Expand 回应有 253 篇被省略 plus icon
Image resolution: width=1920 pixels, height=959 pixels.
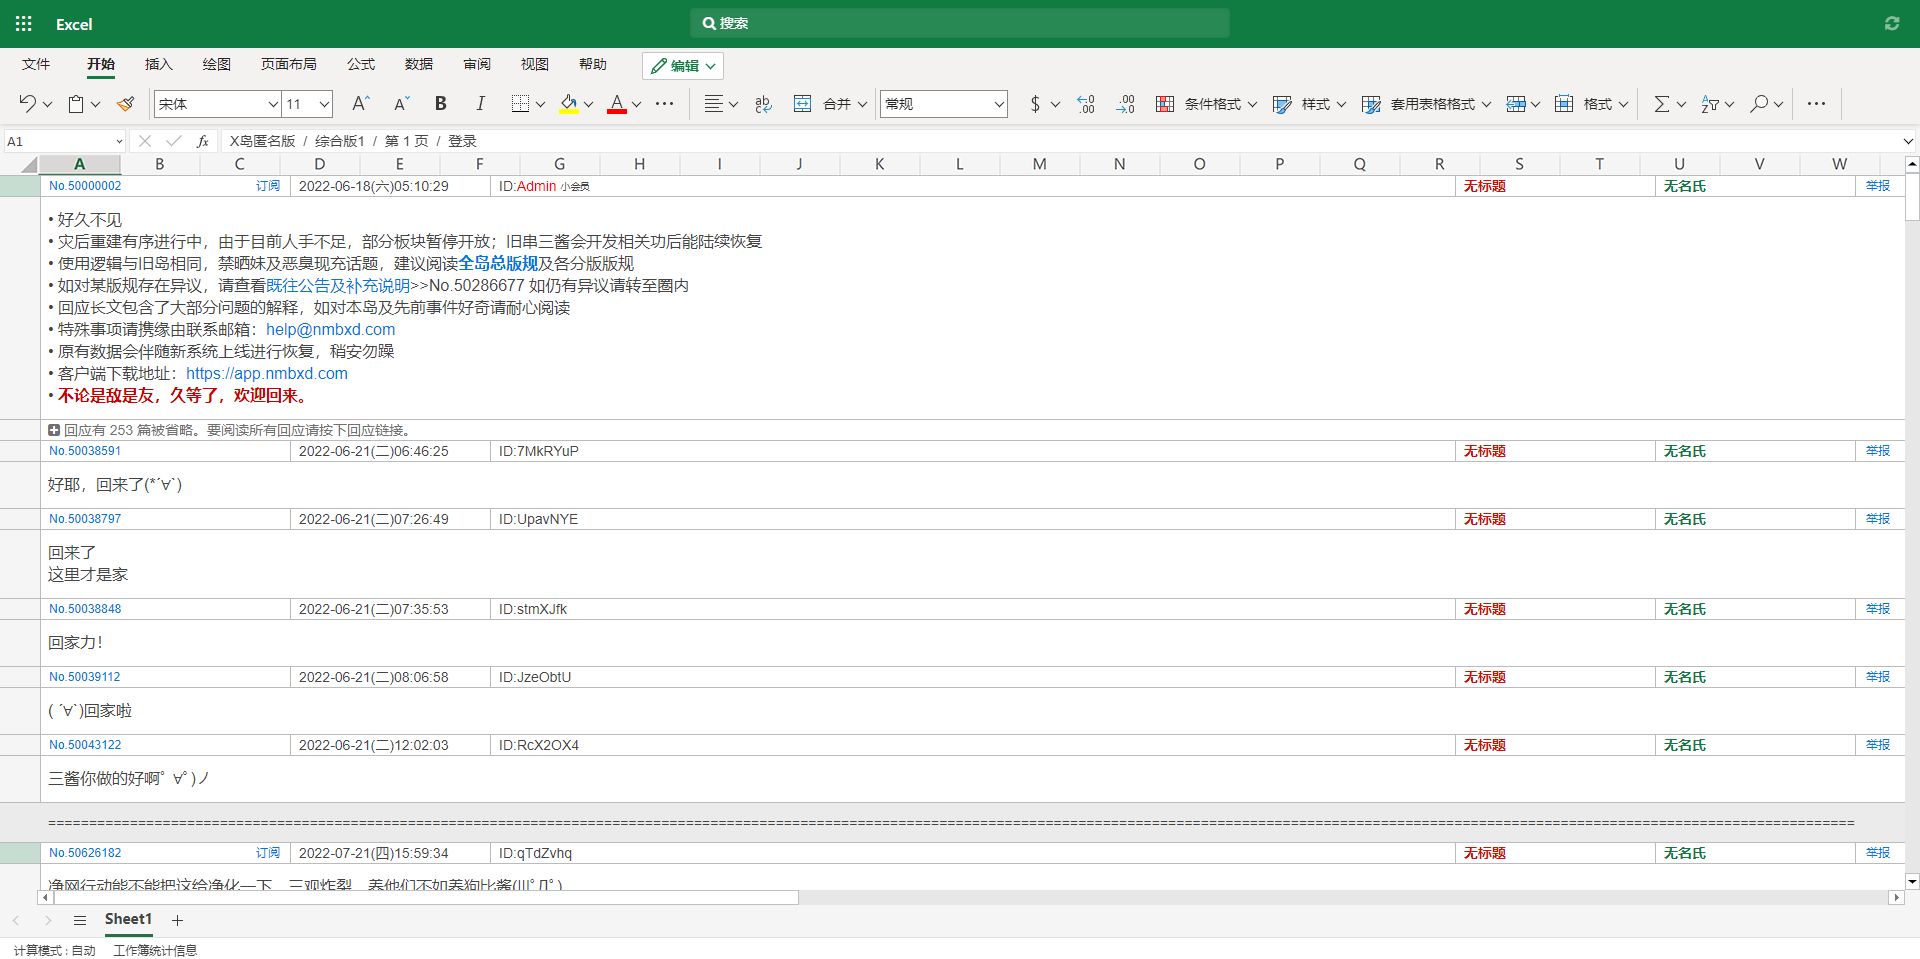coord(54,430)
